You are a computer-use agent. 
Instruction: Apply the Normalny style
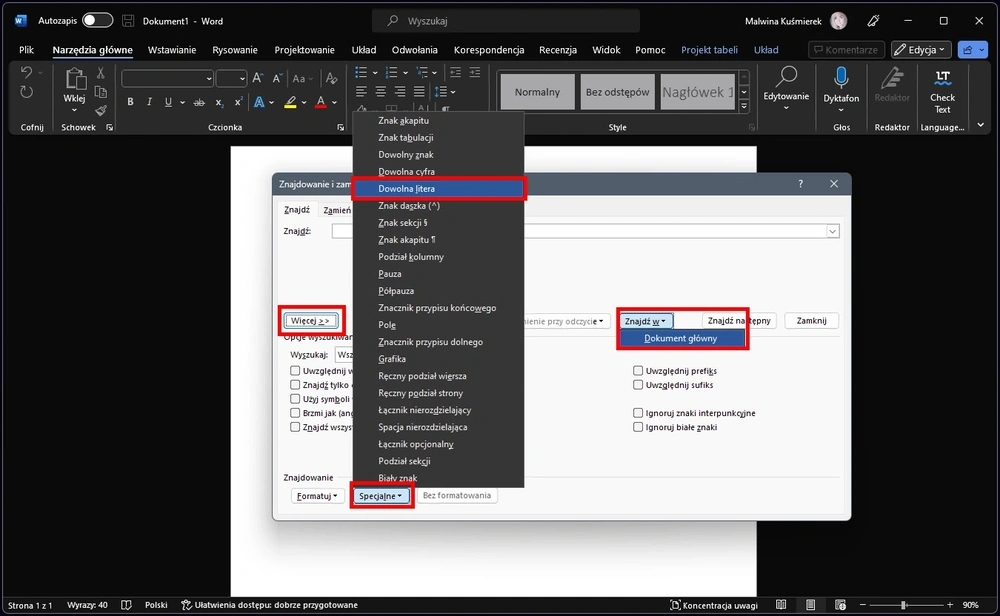pos(538,92)
